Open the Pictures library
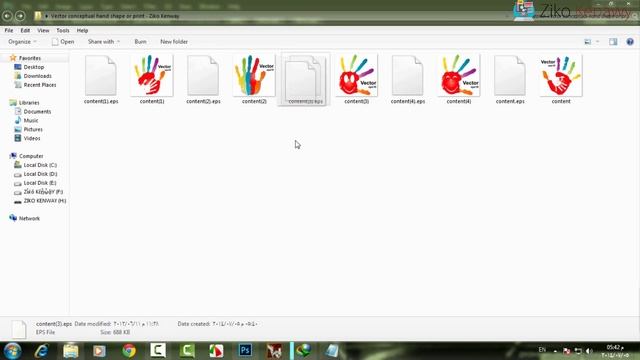The height and width of the screenshot is (360, 640). (33, 129)
